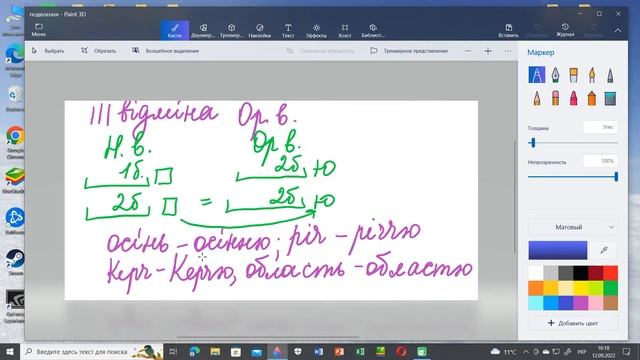Viewport: 640px width, 360px height.
Task: Click Добавить цвет (Add color) button
Action: tap(573, 323)
